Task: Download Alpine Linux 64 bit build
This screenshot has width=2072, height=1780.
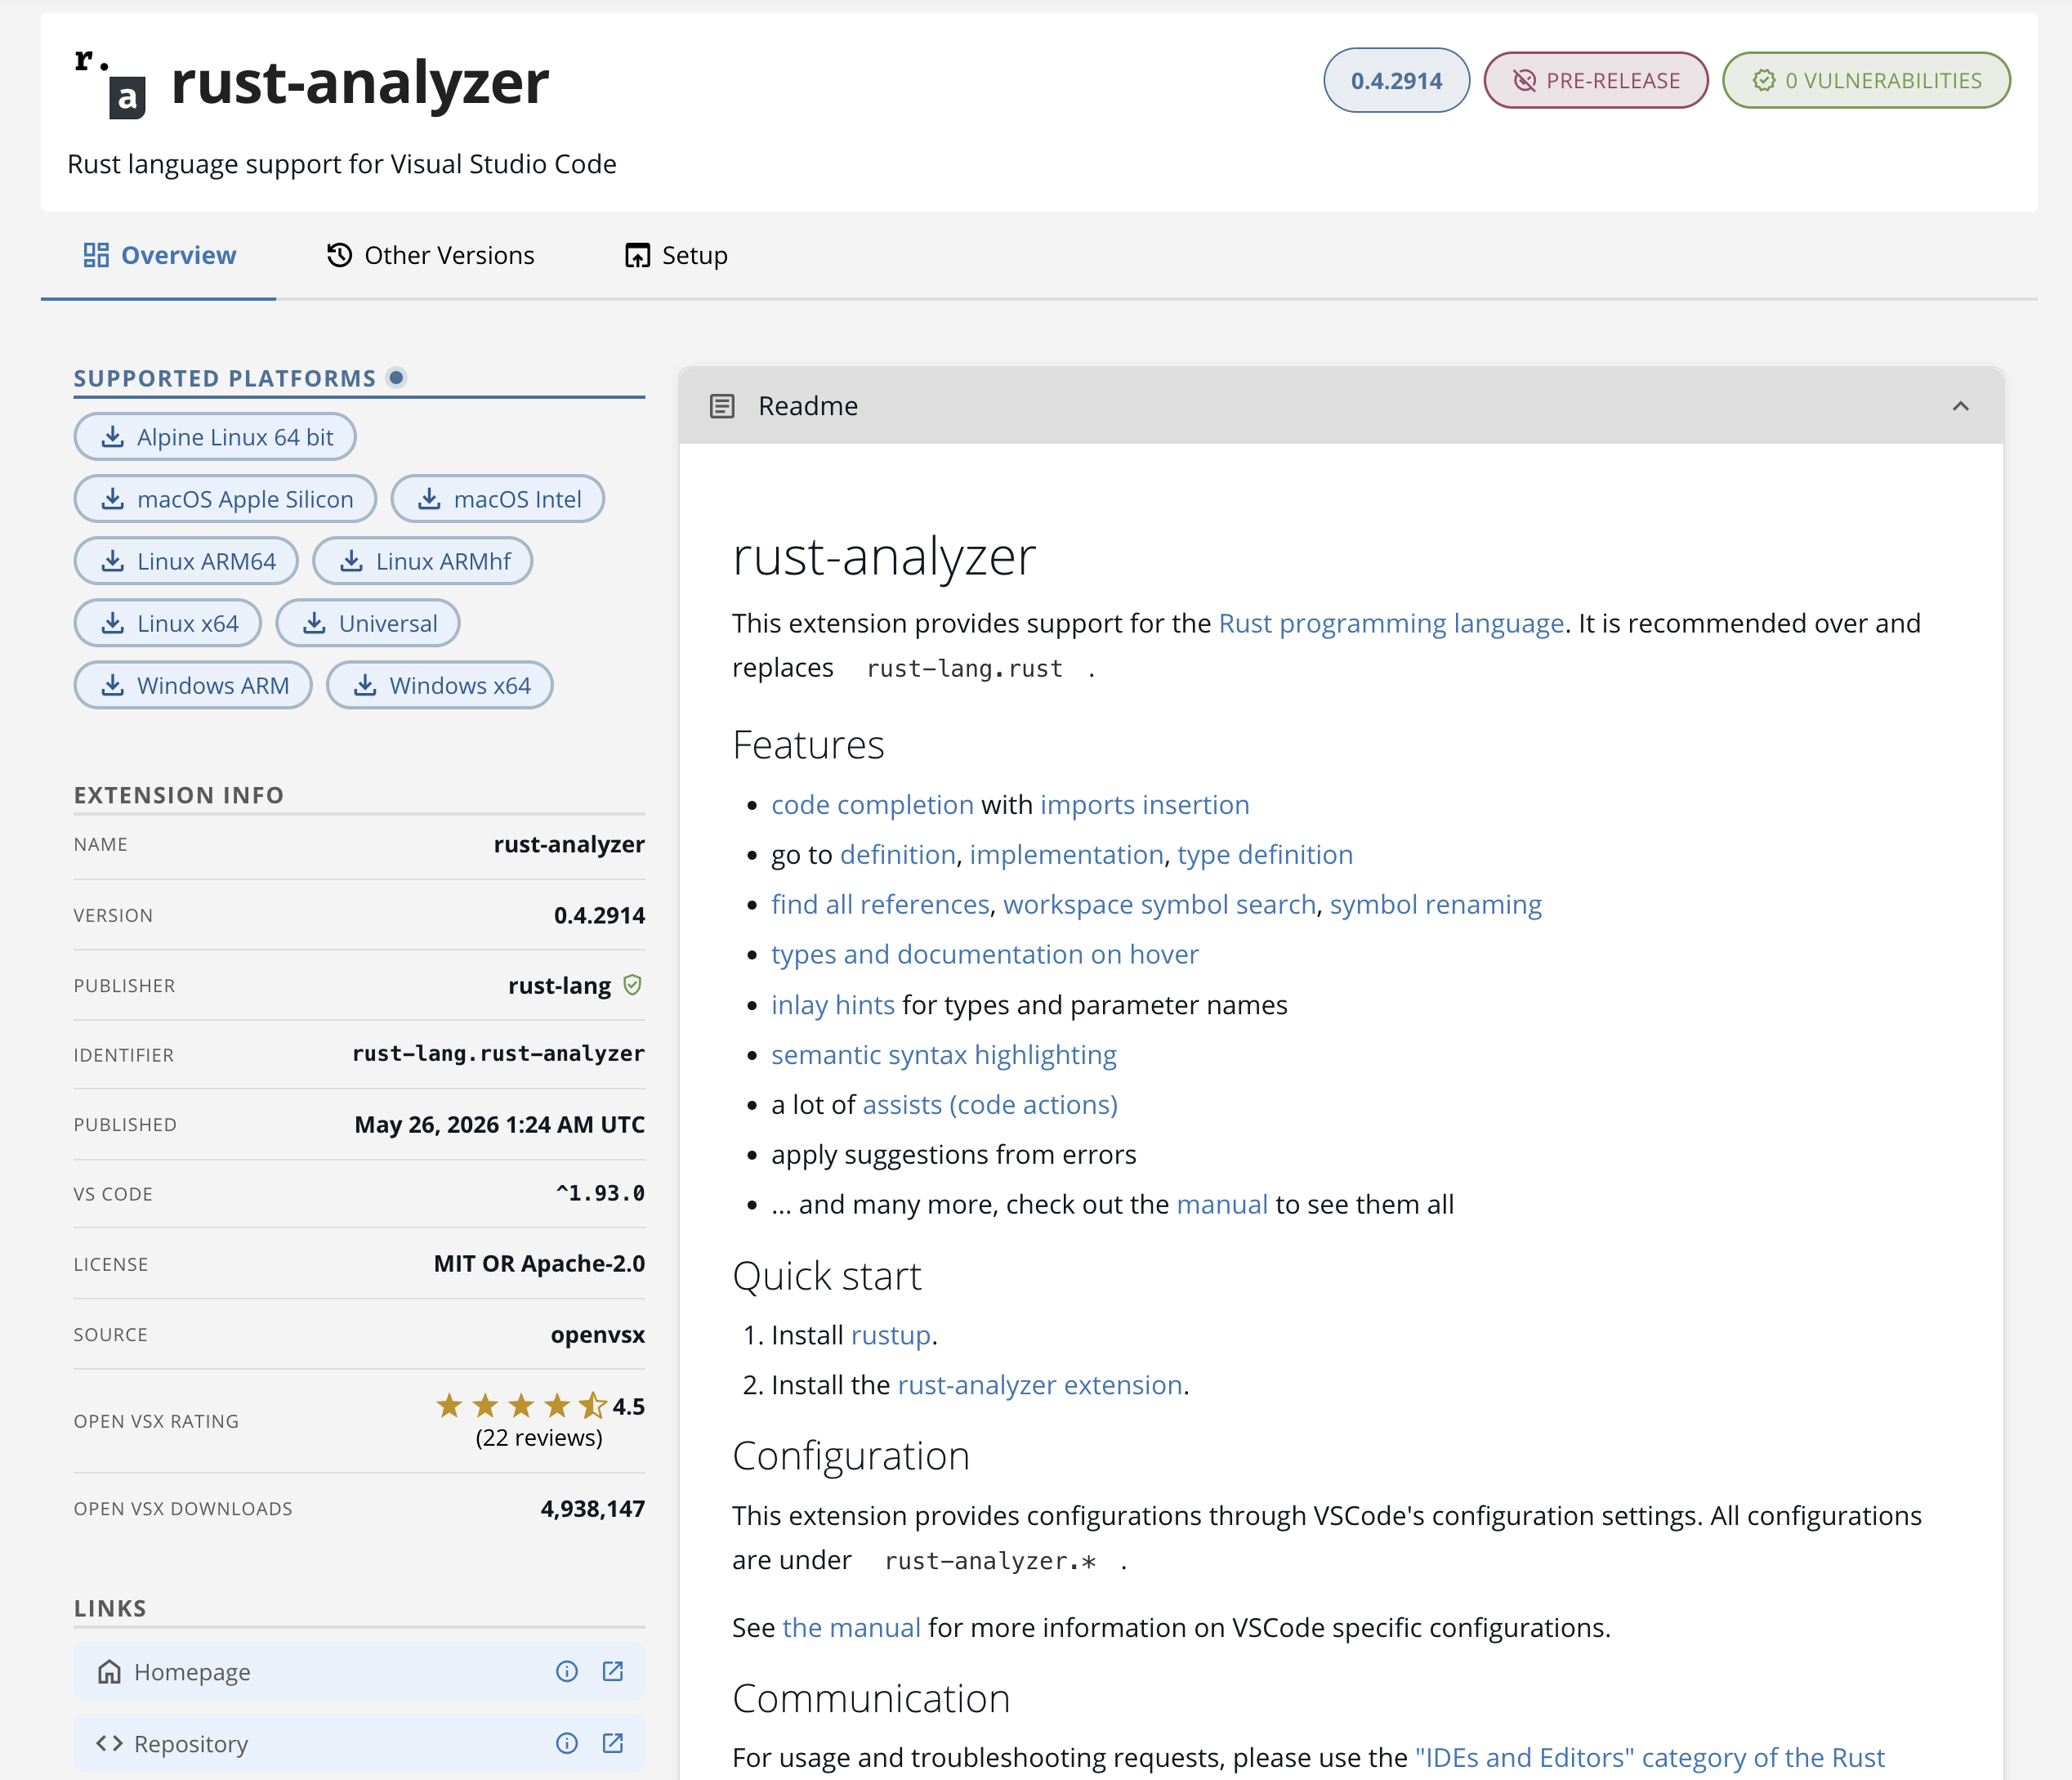Action: [x=215, y=437]
